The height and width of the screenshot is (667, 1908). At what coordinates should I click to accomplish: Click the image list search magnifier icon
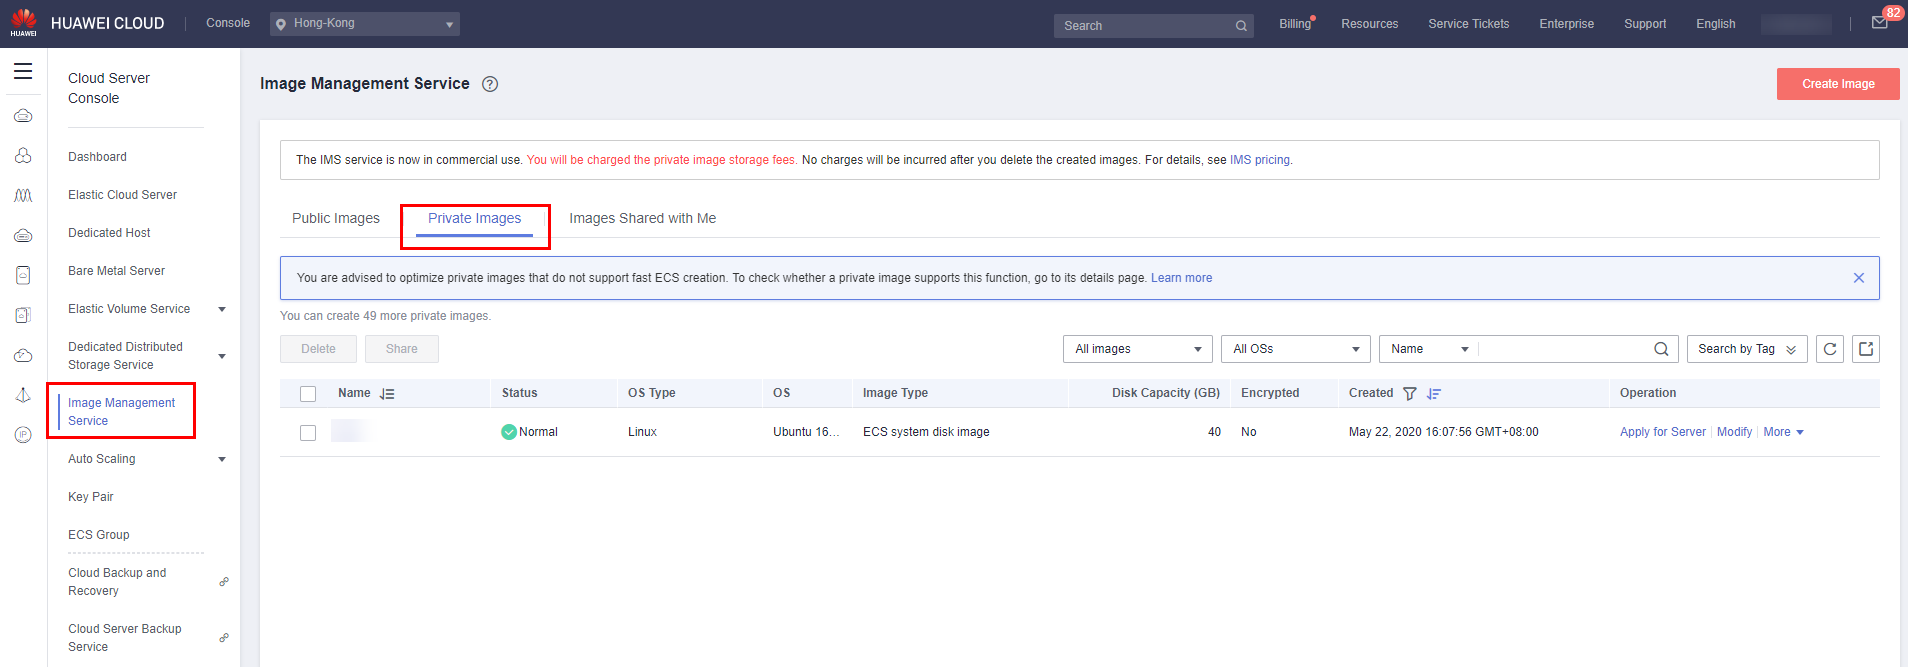coord(1661,349)
